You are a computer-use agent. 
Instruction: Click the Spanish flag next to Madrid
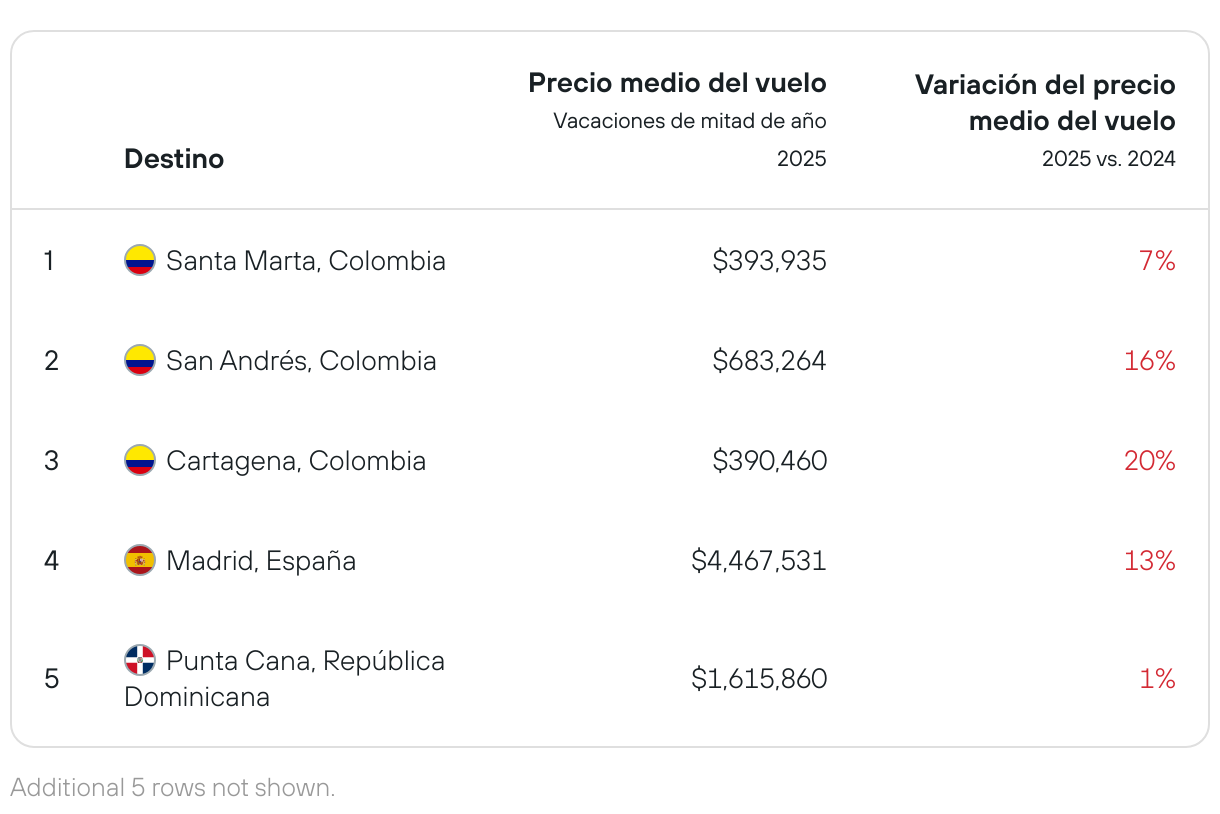pos(140,560)
